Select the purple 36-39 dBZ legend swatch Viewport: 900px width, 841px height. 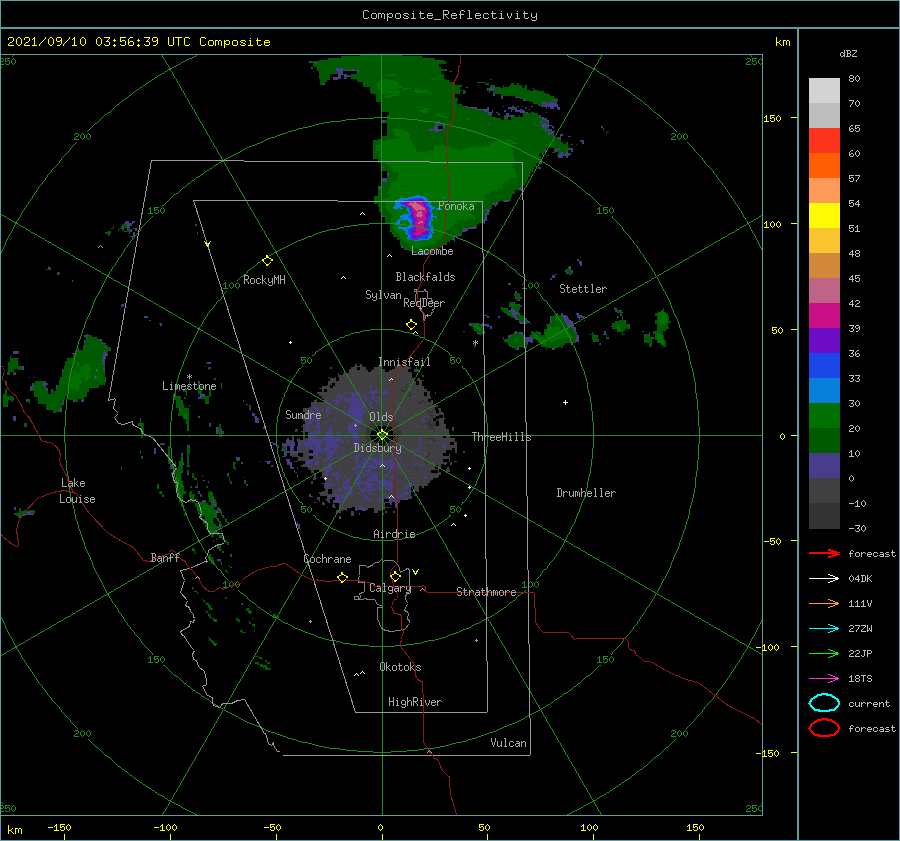pos(824,340)
